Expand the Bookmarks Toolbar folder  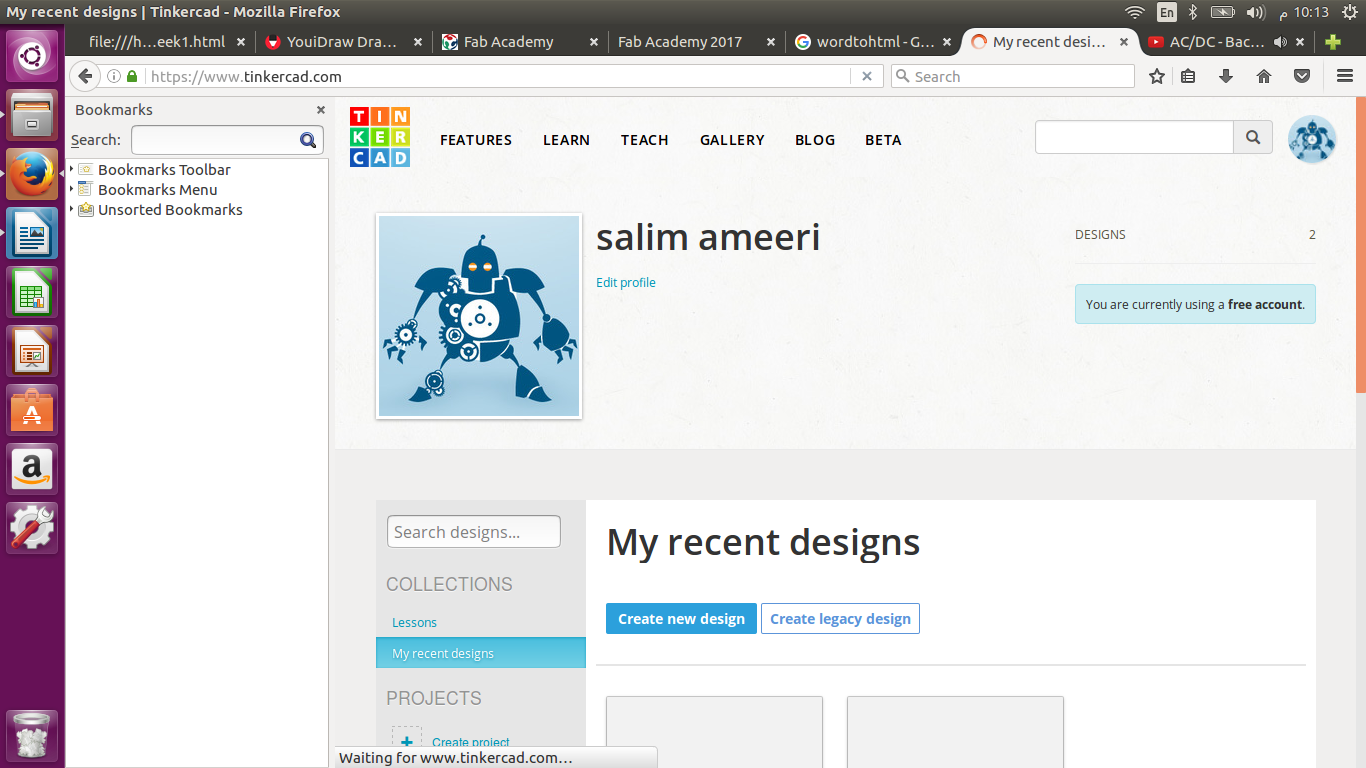[x=72, y=170]
